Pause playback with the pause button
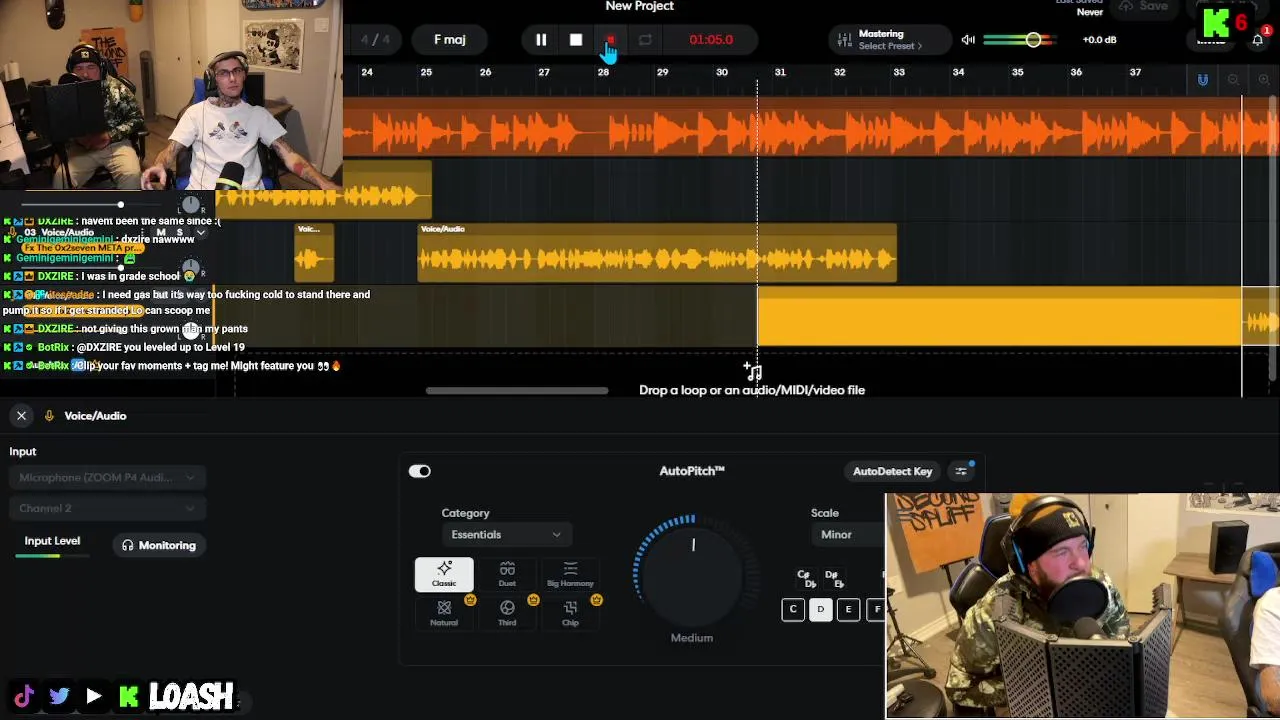Image resolution: width=1280 pixels, height=720 pixels. [x=541, y=40]
